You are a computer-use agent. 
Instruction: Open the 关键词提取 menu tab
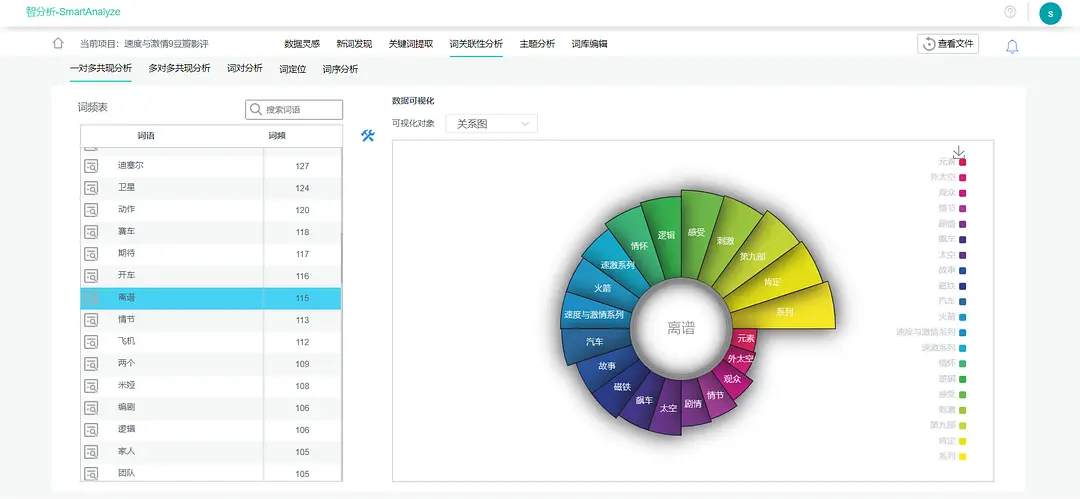411,43
